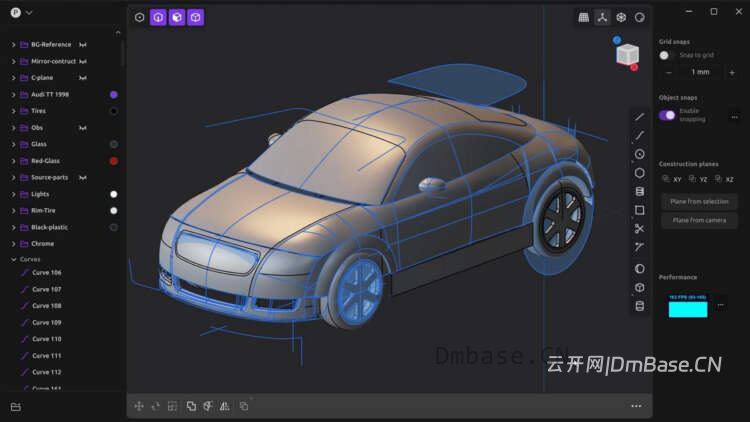Select Curve 106 in outliner
This screenshot has height=422, width=750.
[47, 273]
